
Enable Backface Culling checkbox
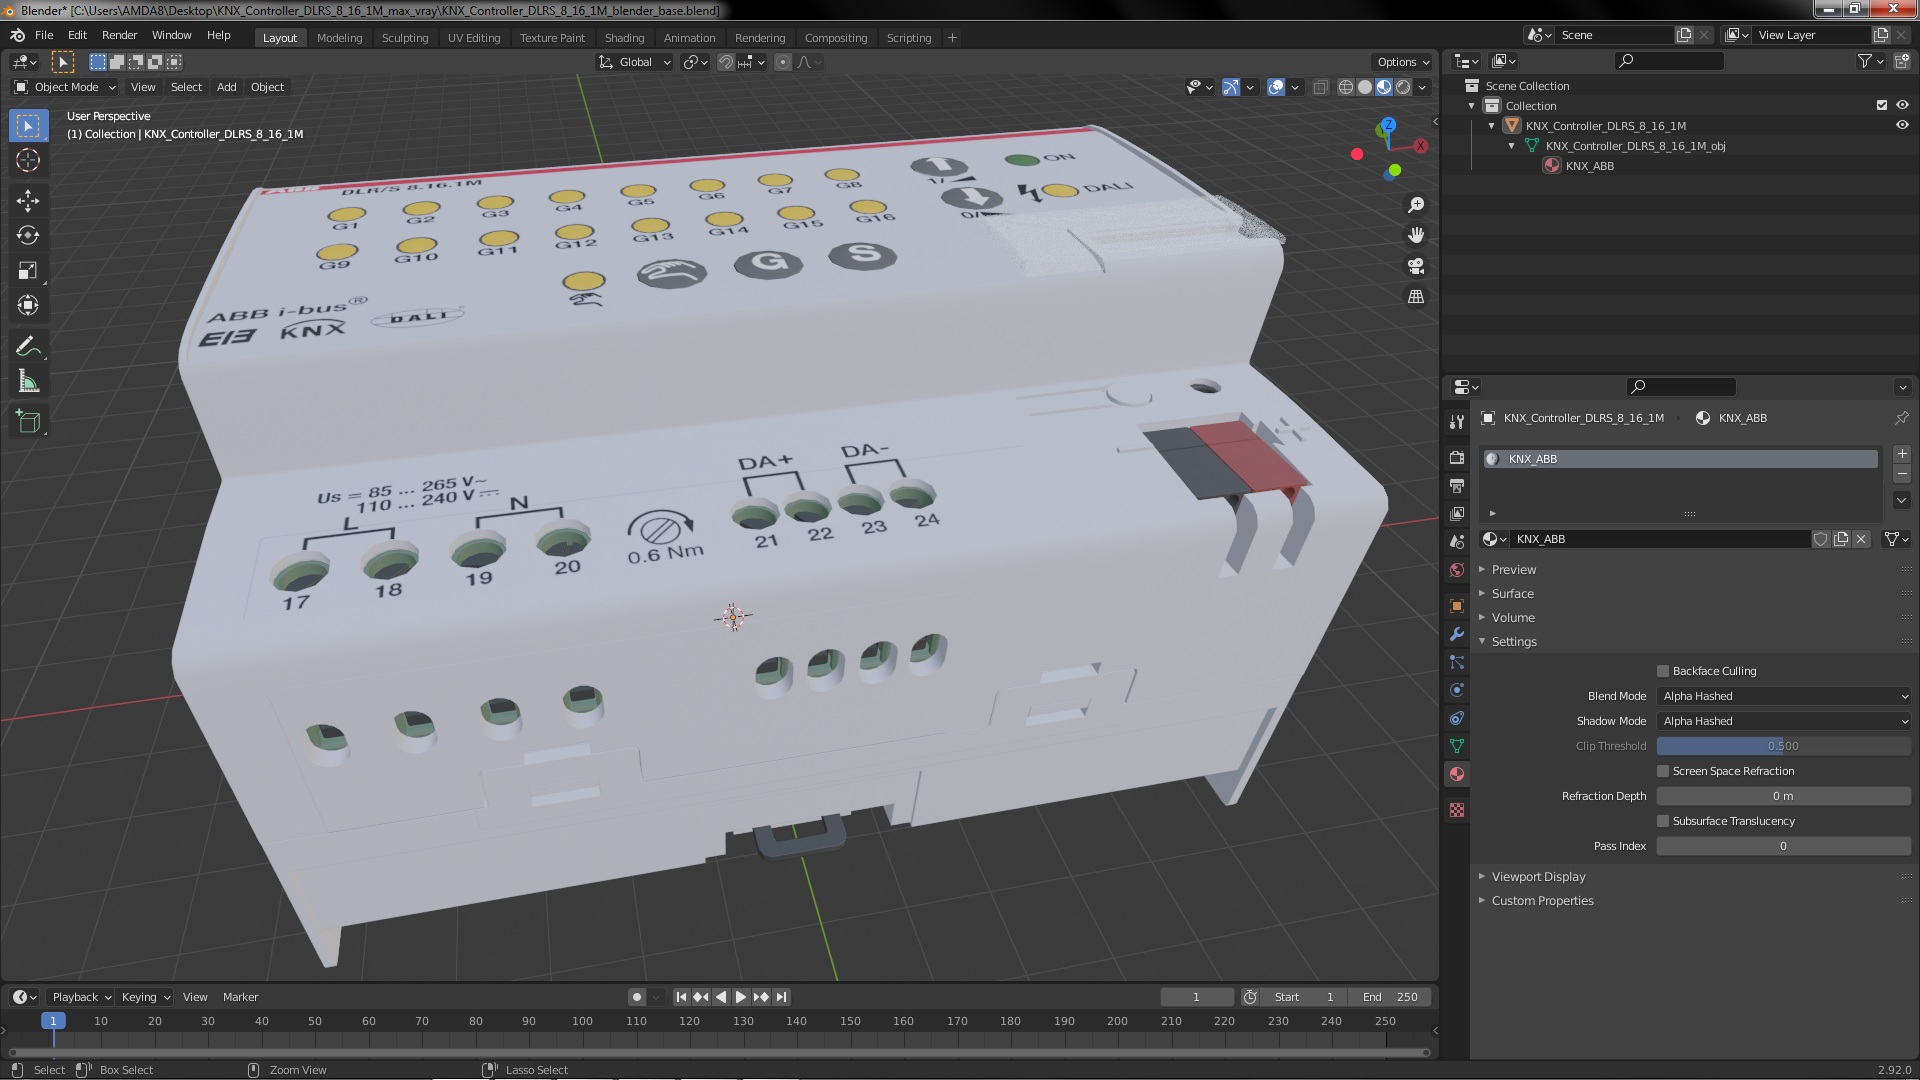click(1663, 671)
